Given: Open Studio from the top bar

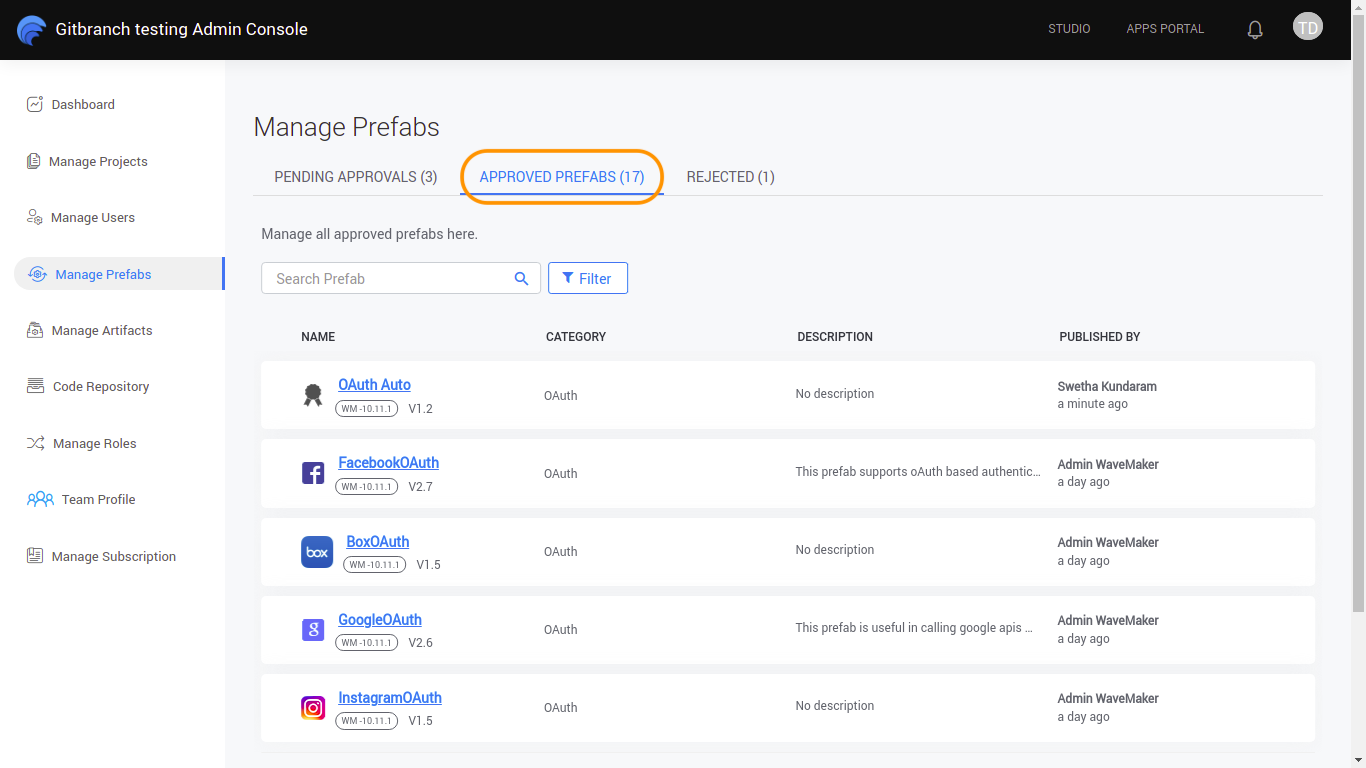Looking at the screenshot, I should point(1069,29).
